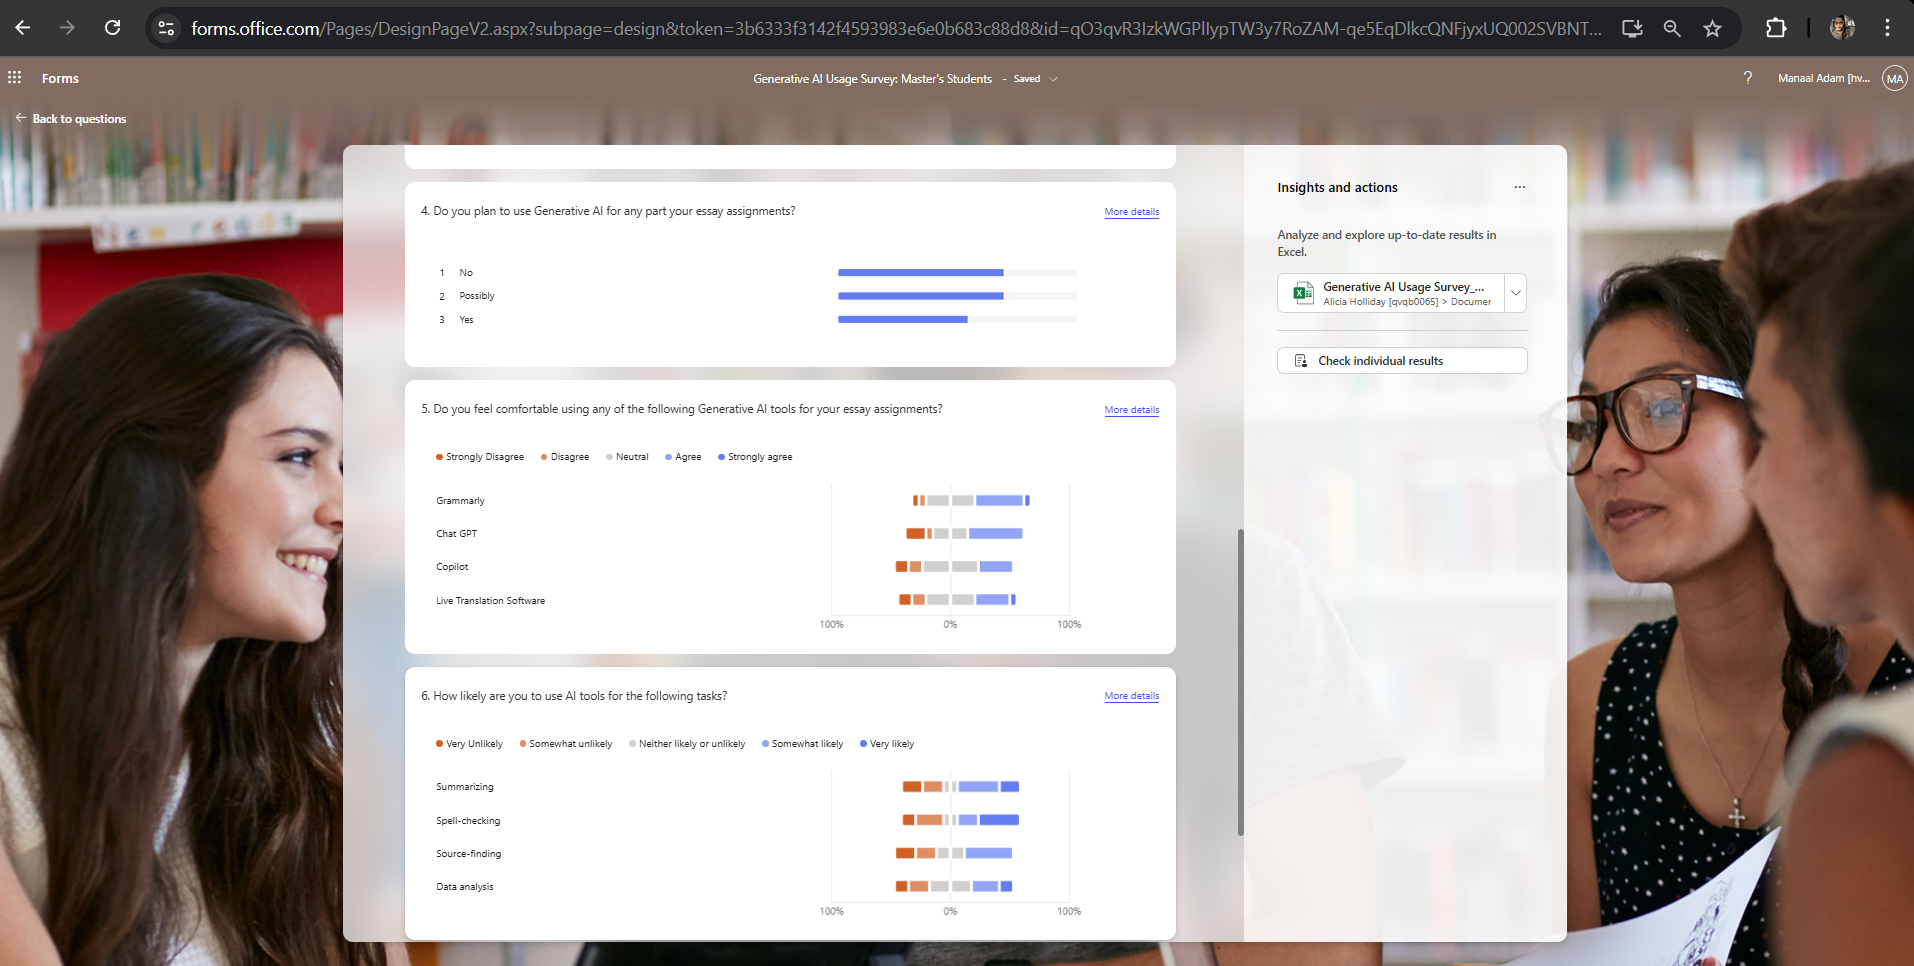Open the Microsoft 365 app launcher grid
This screenshot has height=966, width=1914.
(15, 78)
